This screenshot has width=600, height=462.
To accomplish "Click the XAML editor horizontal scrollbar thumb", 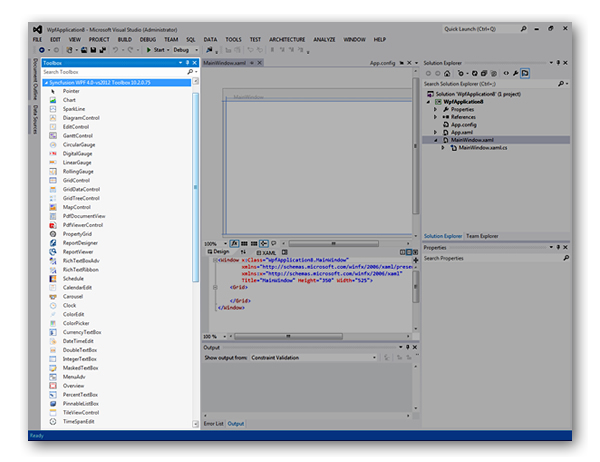I will (289, 336).
